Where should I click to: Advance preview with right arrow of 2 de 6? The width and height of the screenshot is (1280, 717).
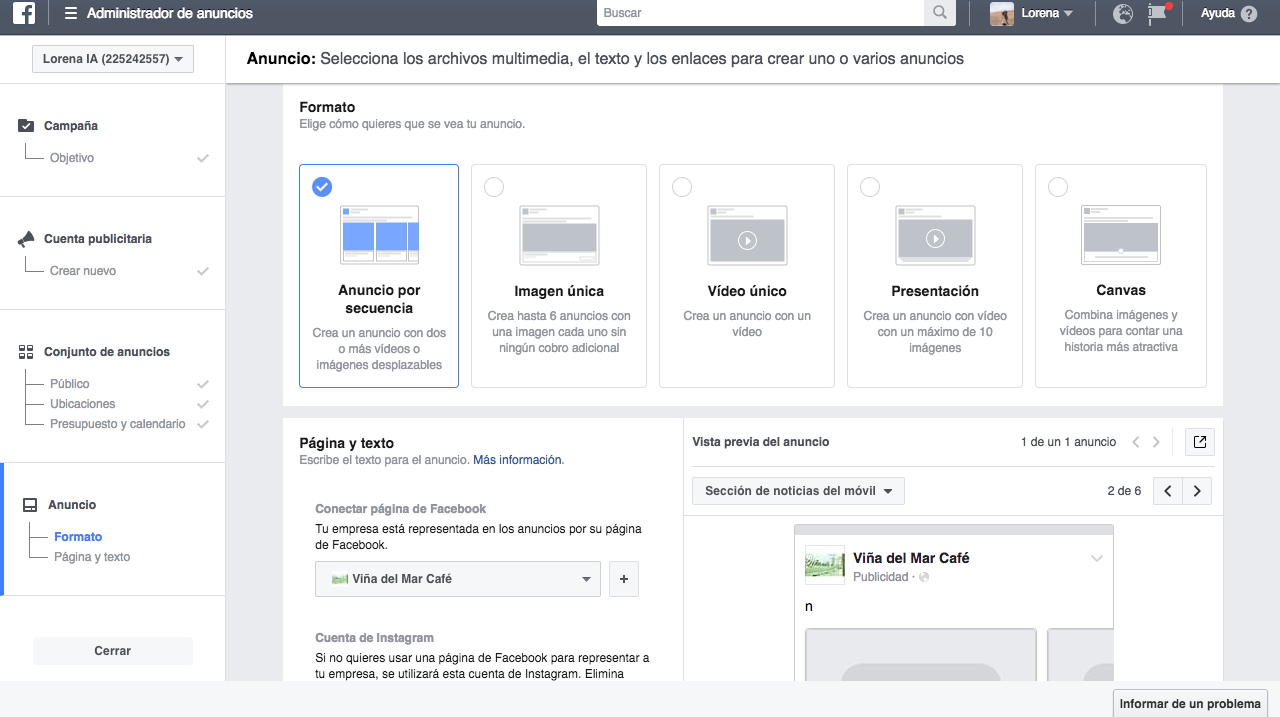[1197, 490]
